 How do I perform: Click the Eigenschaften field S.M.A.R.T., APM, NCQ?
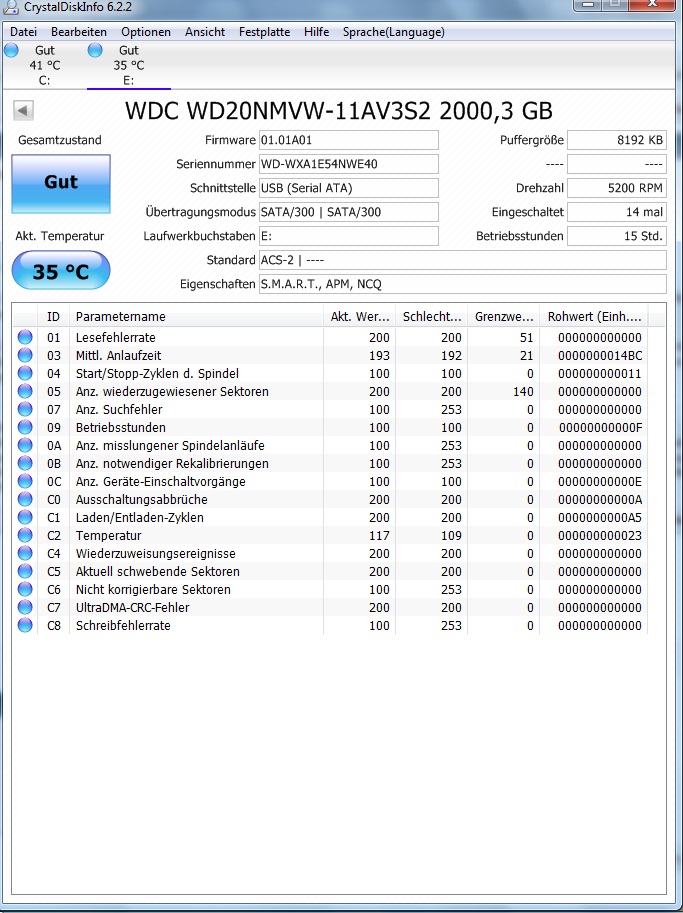(463, 284)
